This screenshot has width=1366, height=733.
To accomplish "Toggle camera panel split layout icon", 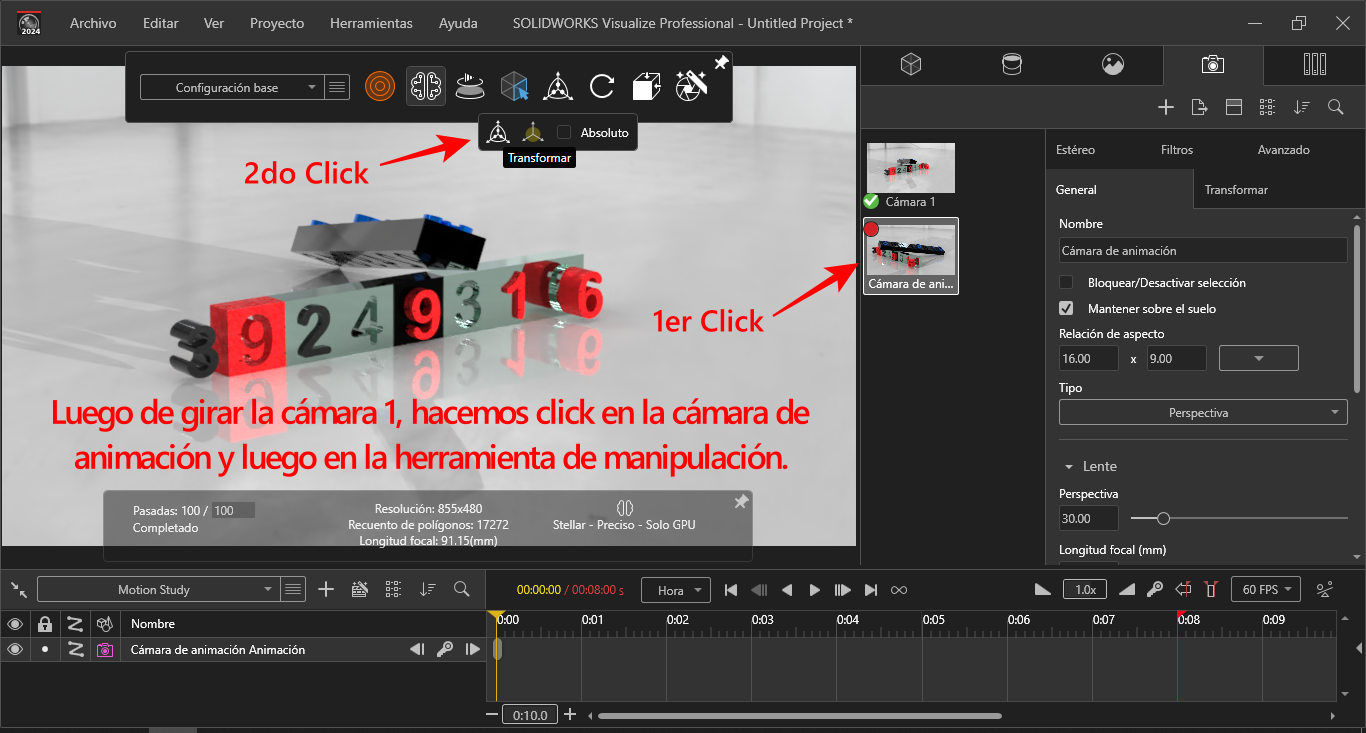I will (x=1233, y=107).
